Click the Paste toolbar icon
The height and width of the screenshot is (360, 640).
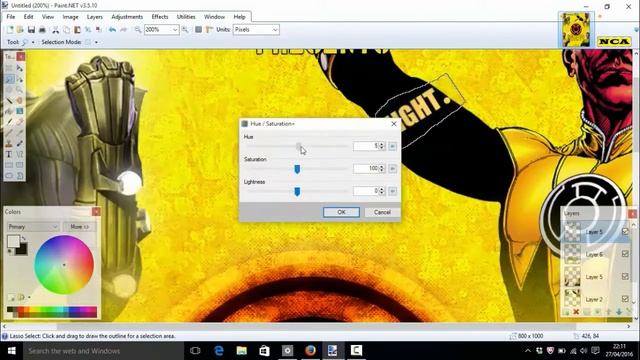click(77, 29)
